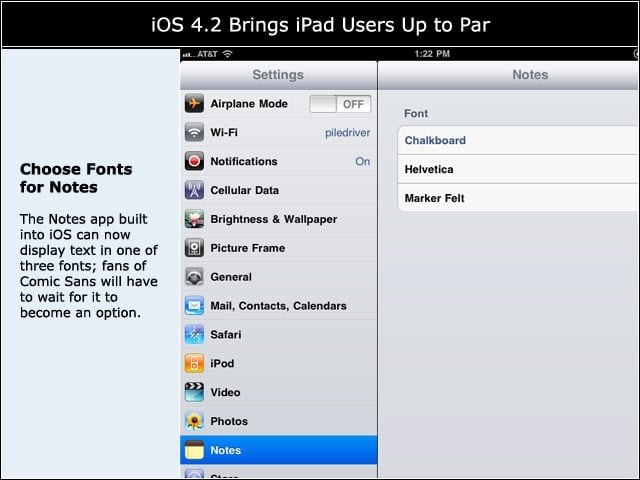Tap the Font section header
640x480 pixels.
[416, 113]
